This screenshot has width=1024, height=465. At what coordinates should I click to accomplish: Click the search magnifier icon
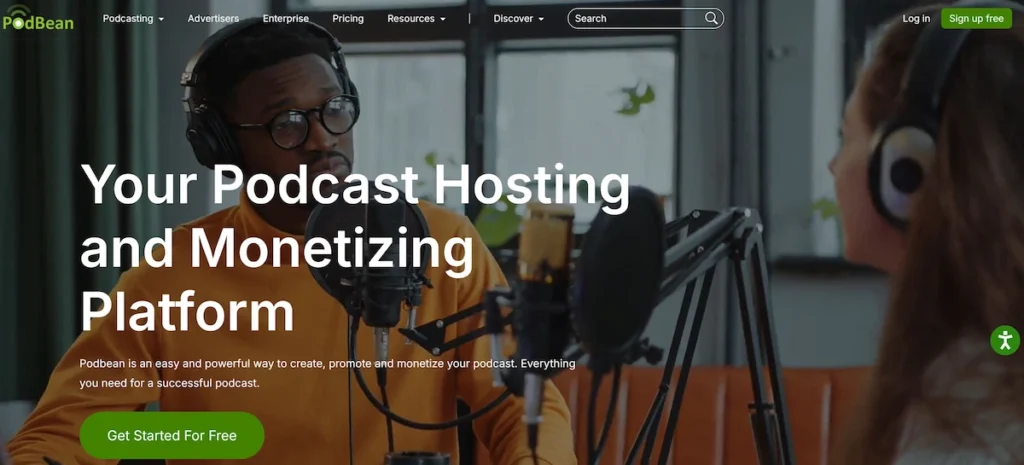pos(711,18)
